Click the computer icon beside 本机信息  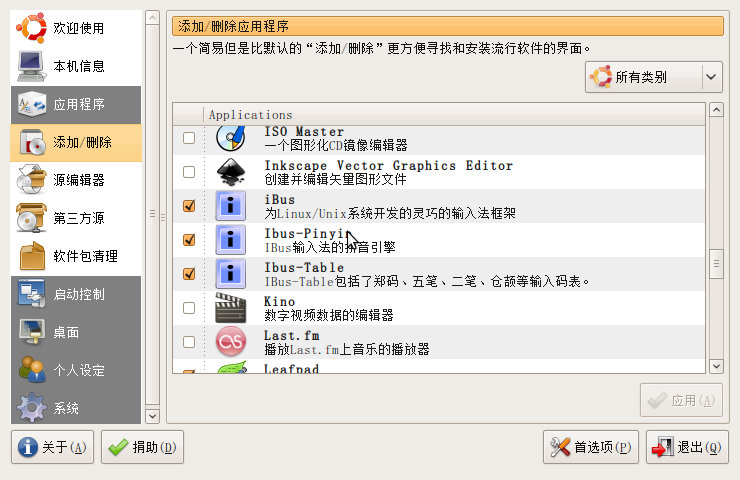click(32, 66)
